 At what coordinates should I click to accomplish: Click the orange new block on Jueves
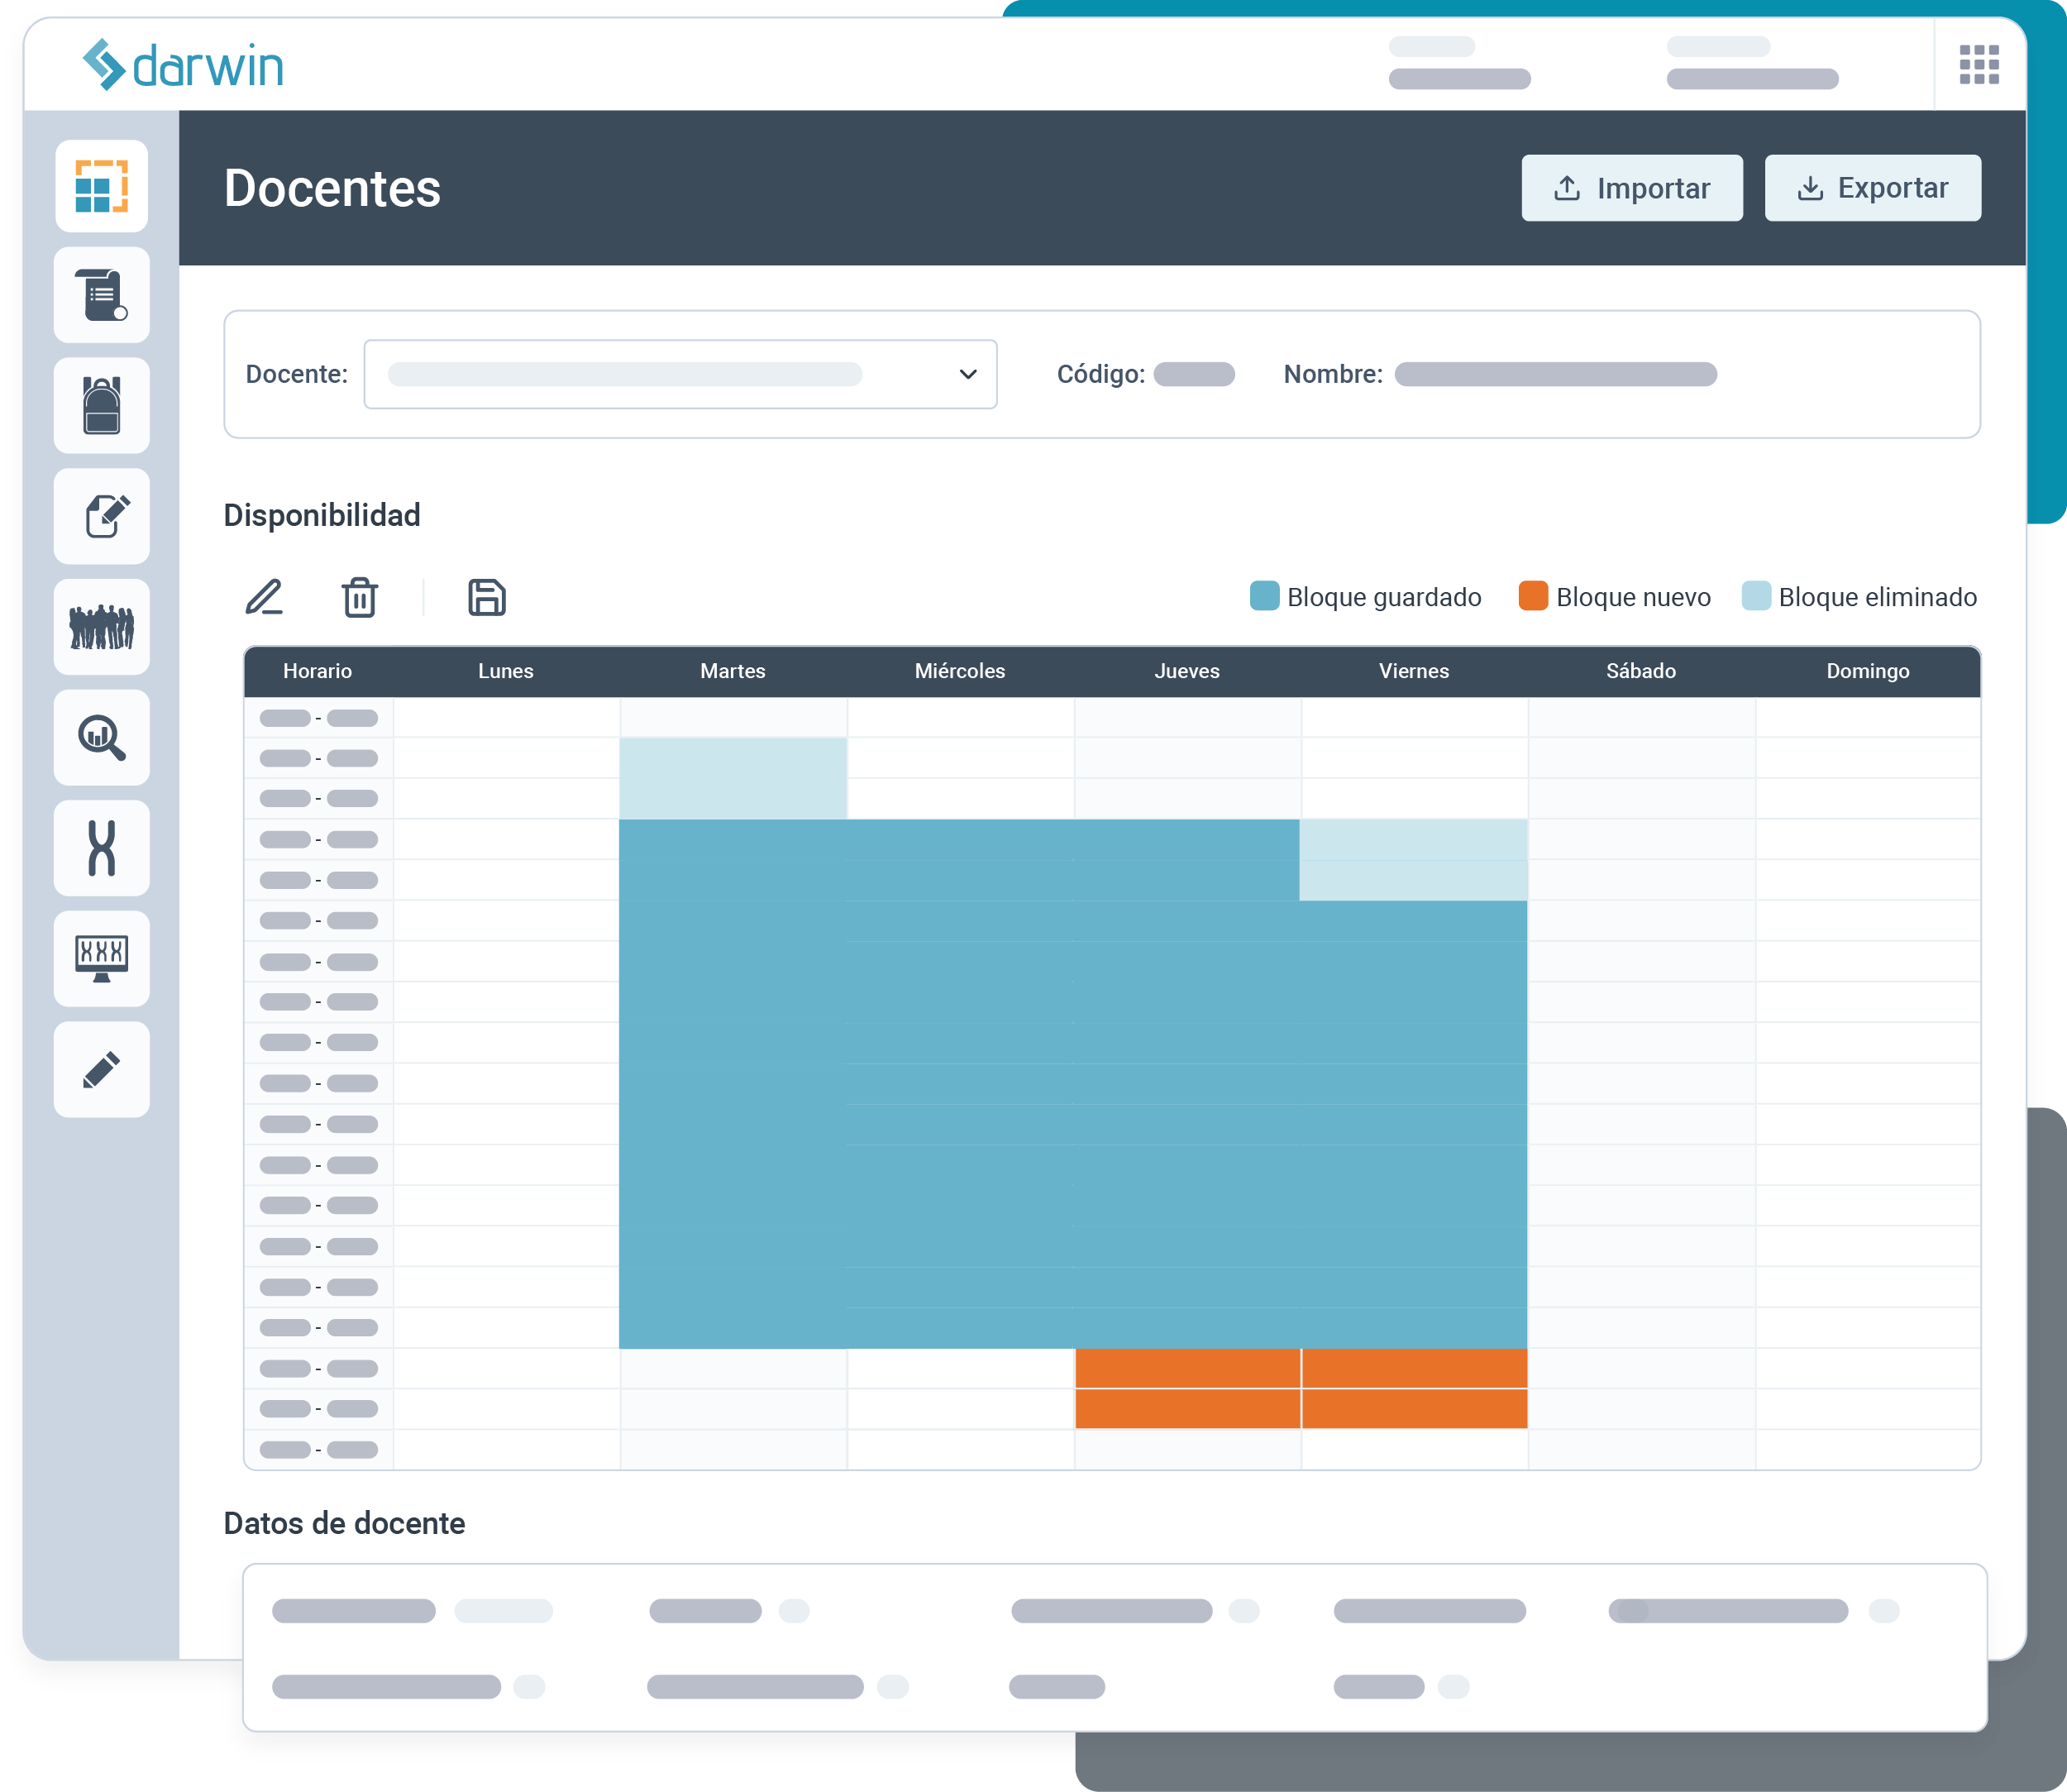coord(1187,1388)
